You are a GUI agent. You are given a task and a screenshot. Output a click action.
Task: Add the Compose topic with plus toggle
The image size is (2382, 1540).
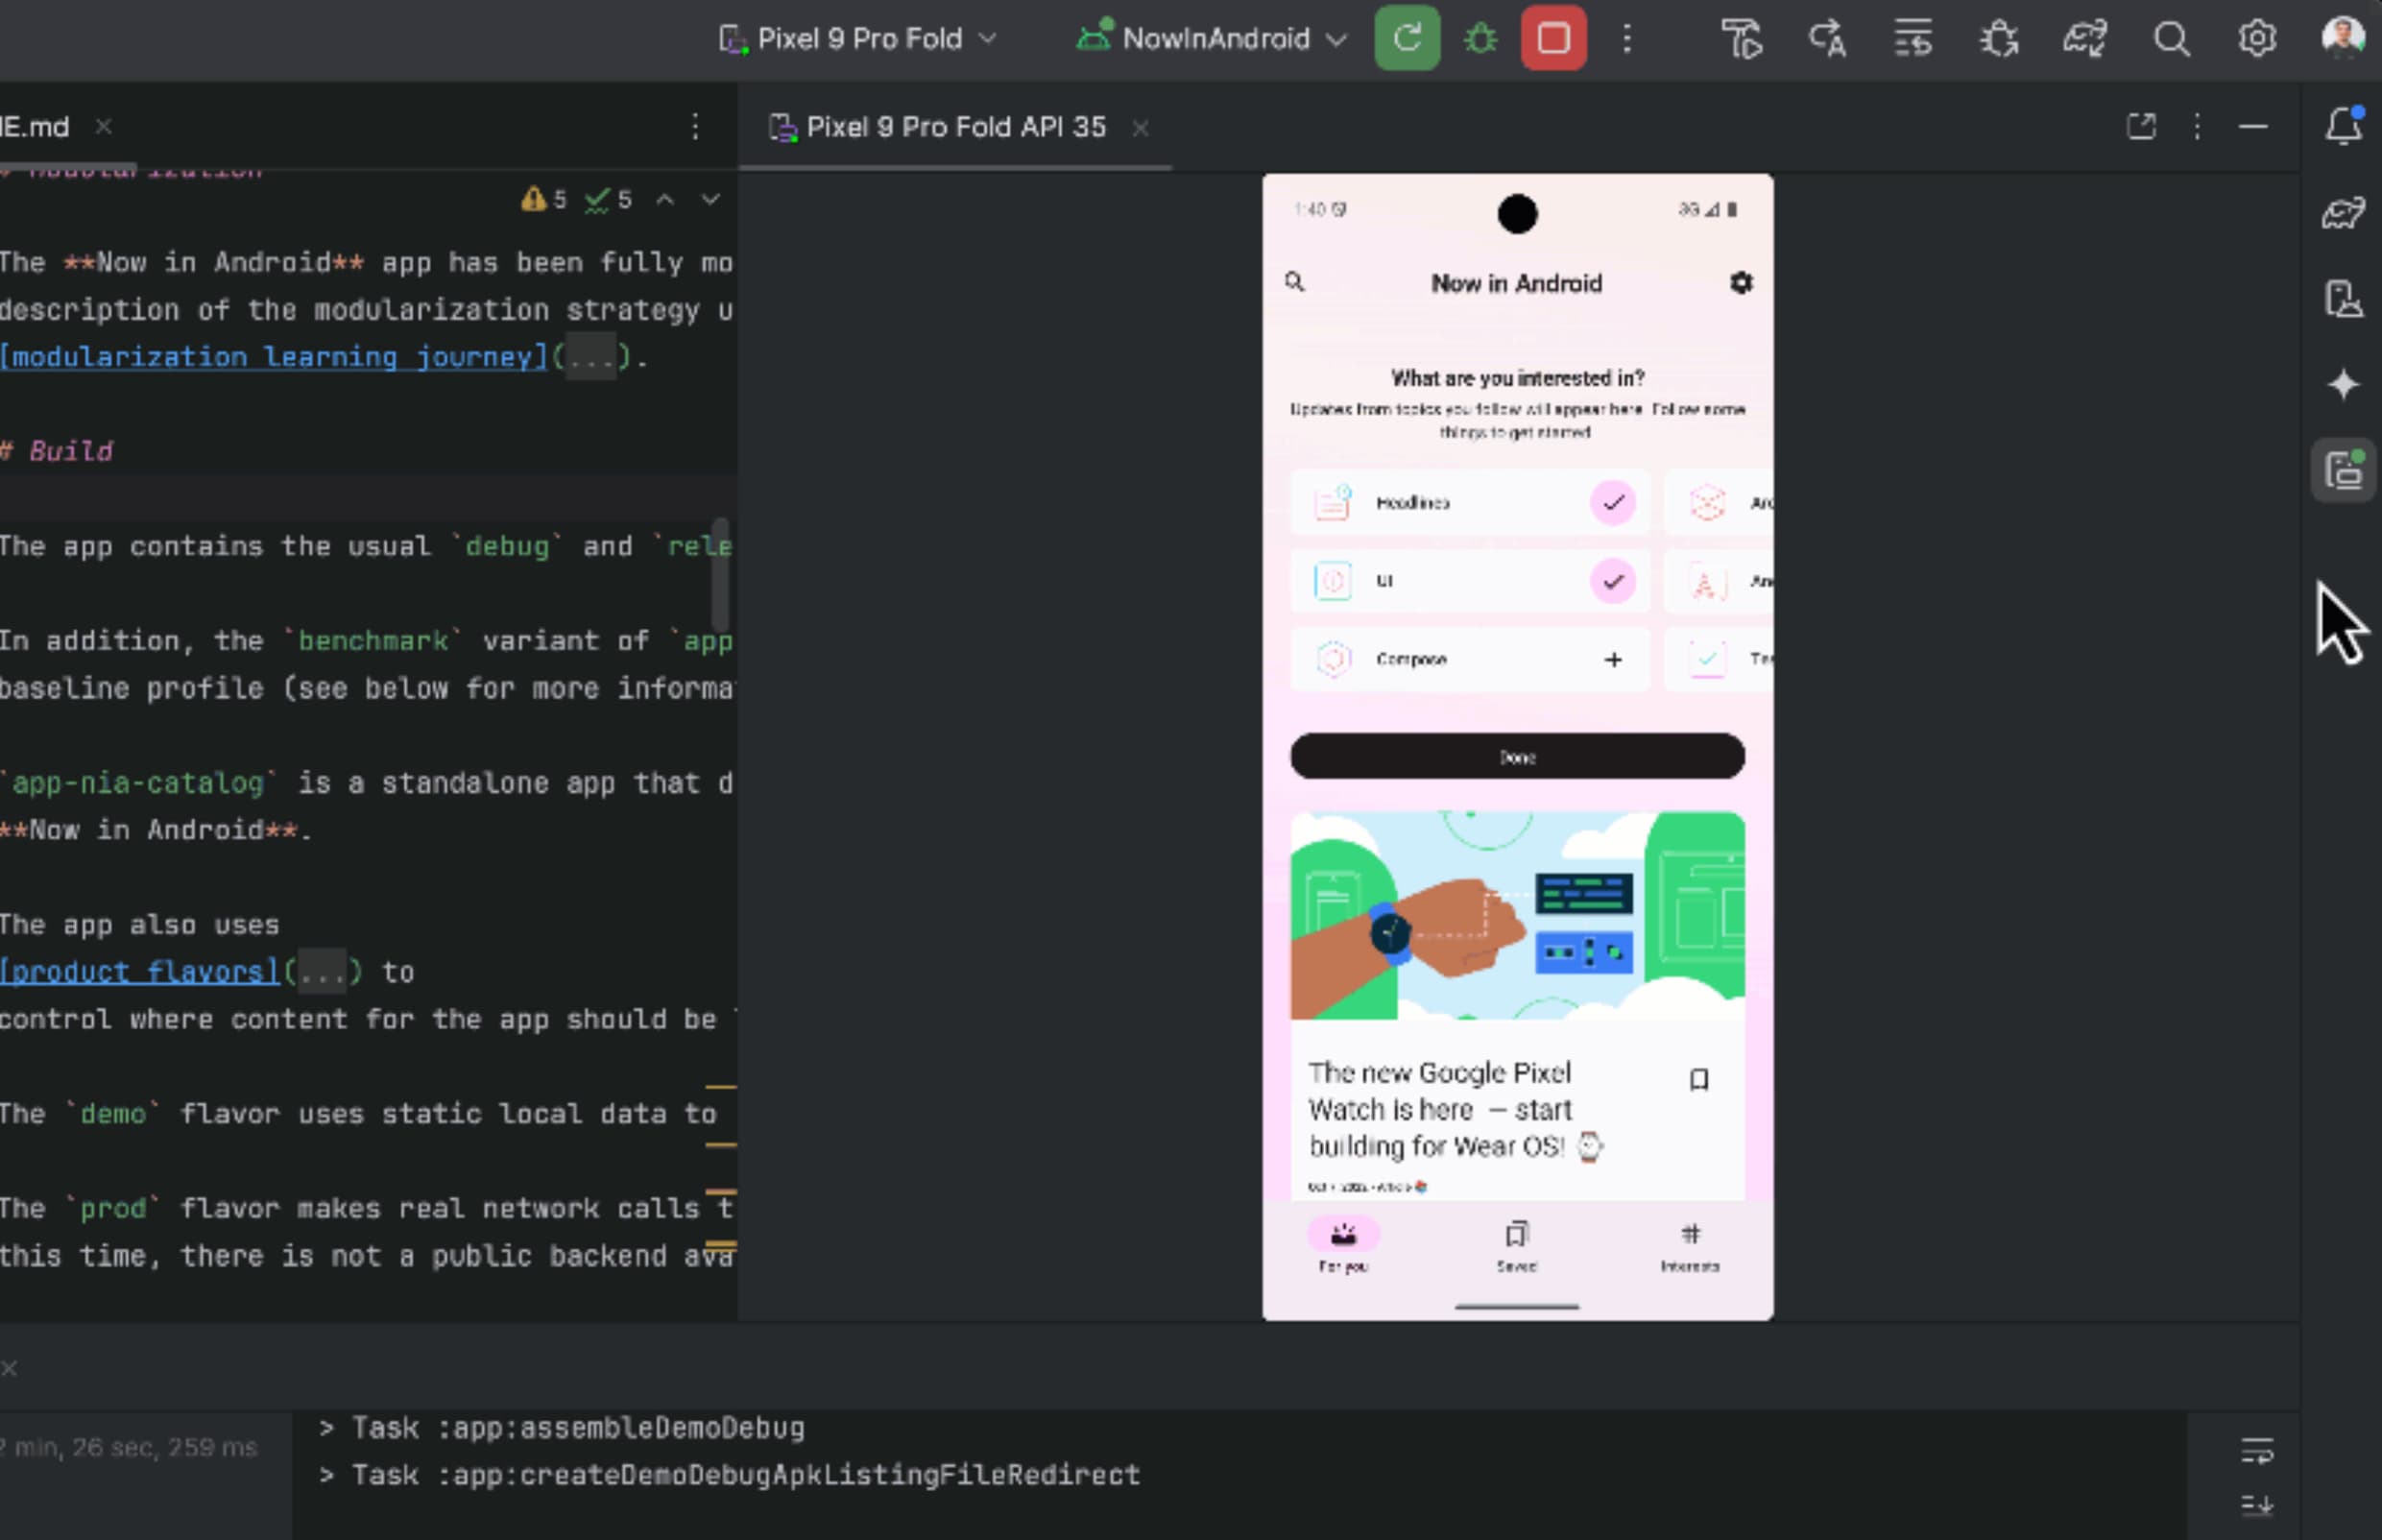tap(1612, 659)
